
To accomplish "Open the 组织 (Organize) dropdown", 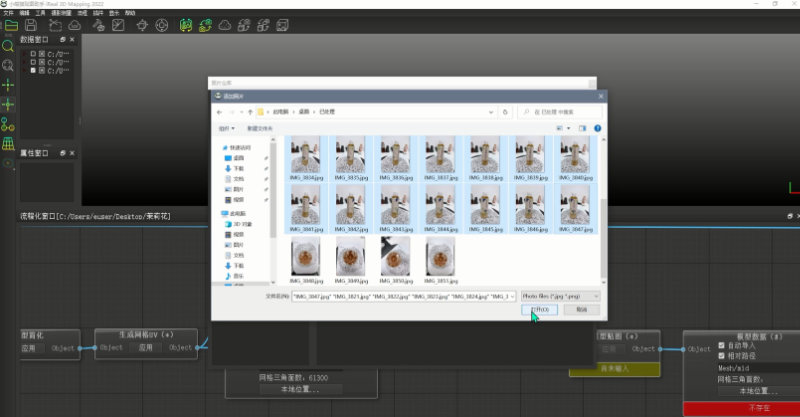I will pyautogui.click(x=227, y=128).
